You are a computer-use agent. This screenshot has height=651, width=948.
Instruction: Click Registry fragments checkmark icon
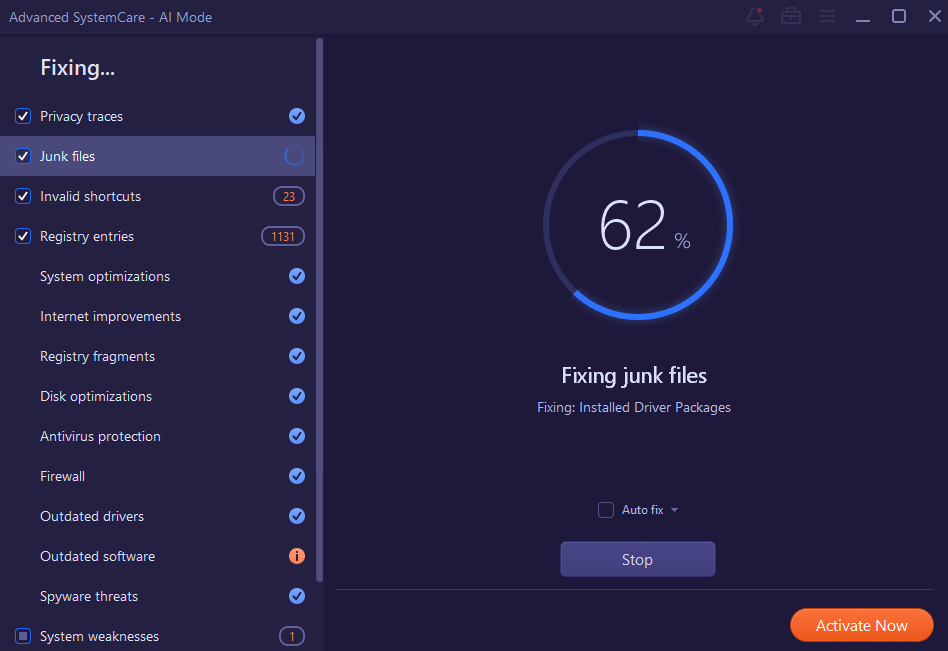click(x=296, y=356)
